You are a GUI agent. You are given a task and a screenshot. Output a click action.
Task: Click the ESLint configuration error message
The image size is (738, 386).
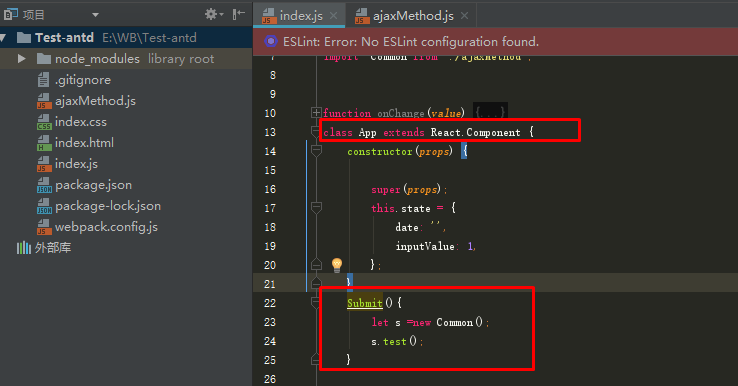click(411, 42)
